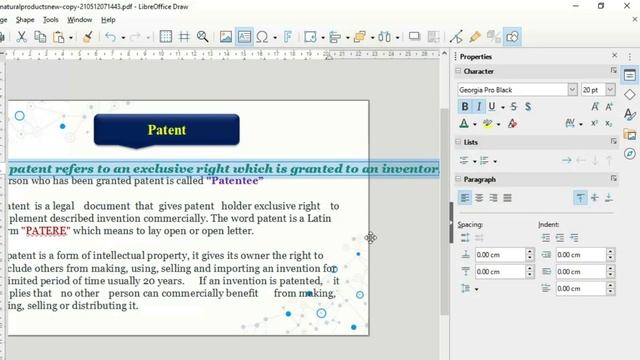Open Arrange objects tool
640x360 pixels.
pos(360,37)
